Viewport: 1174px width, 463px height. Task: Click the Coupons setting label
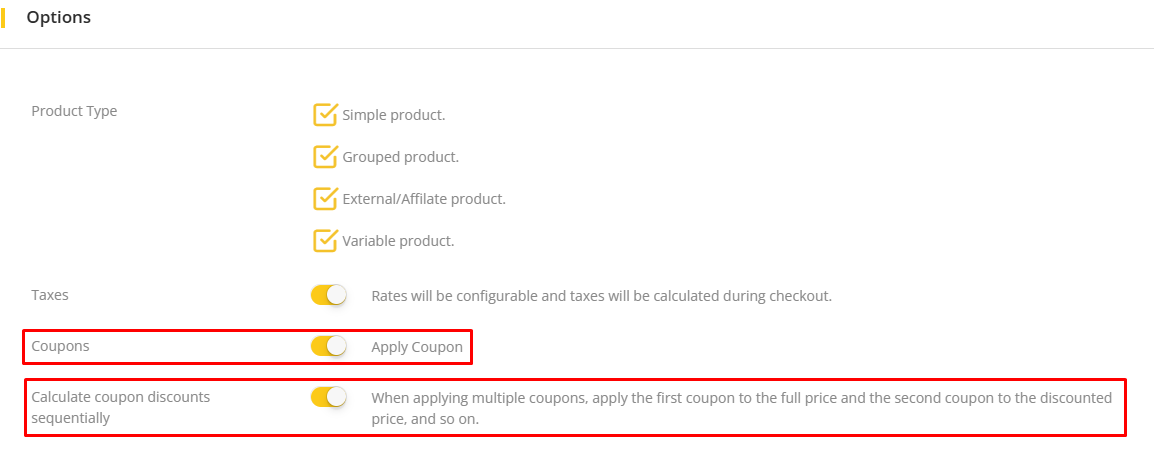click(x=60, y=346)
